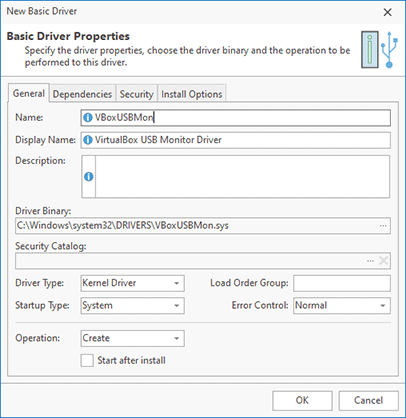Click the Load Order Group label
Screen dimensions: 406x418
tap(249, 283)
